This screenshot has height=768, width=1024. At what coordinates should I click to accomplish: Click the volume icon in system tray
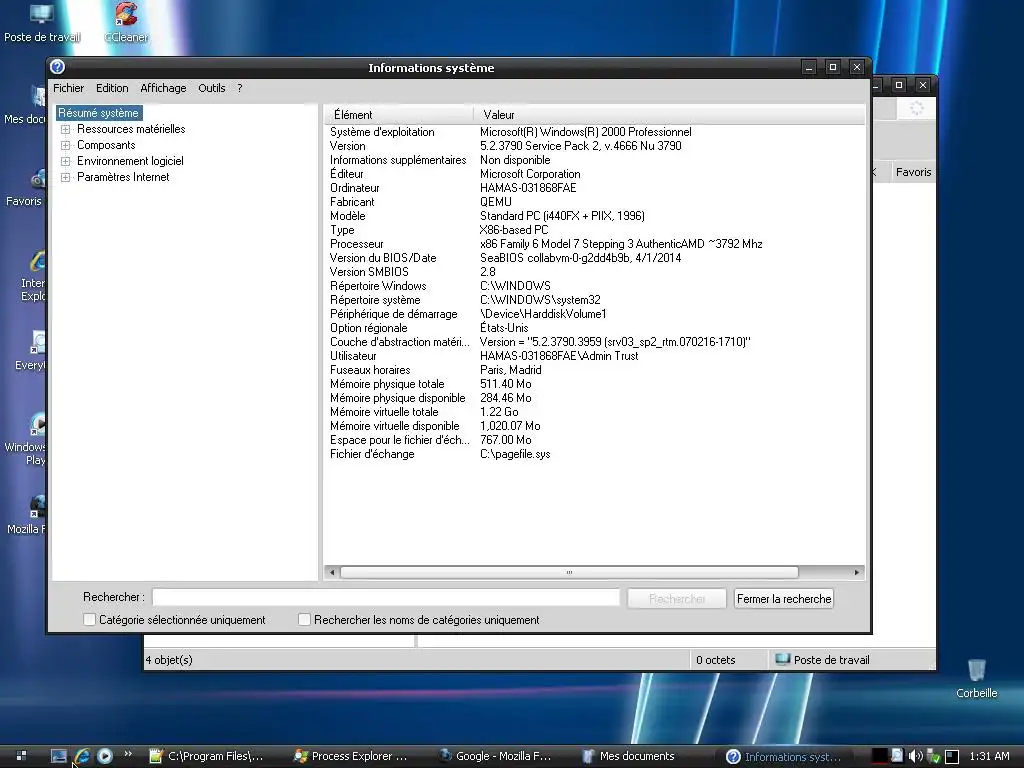click(915, 756)
